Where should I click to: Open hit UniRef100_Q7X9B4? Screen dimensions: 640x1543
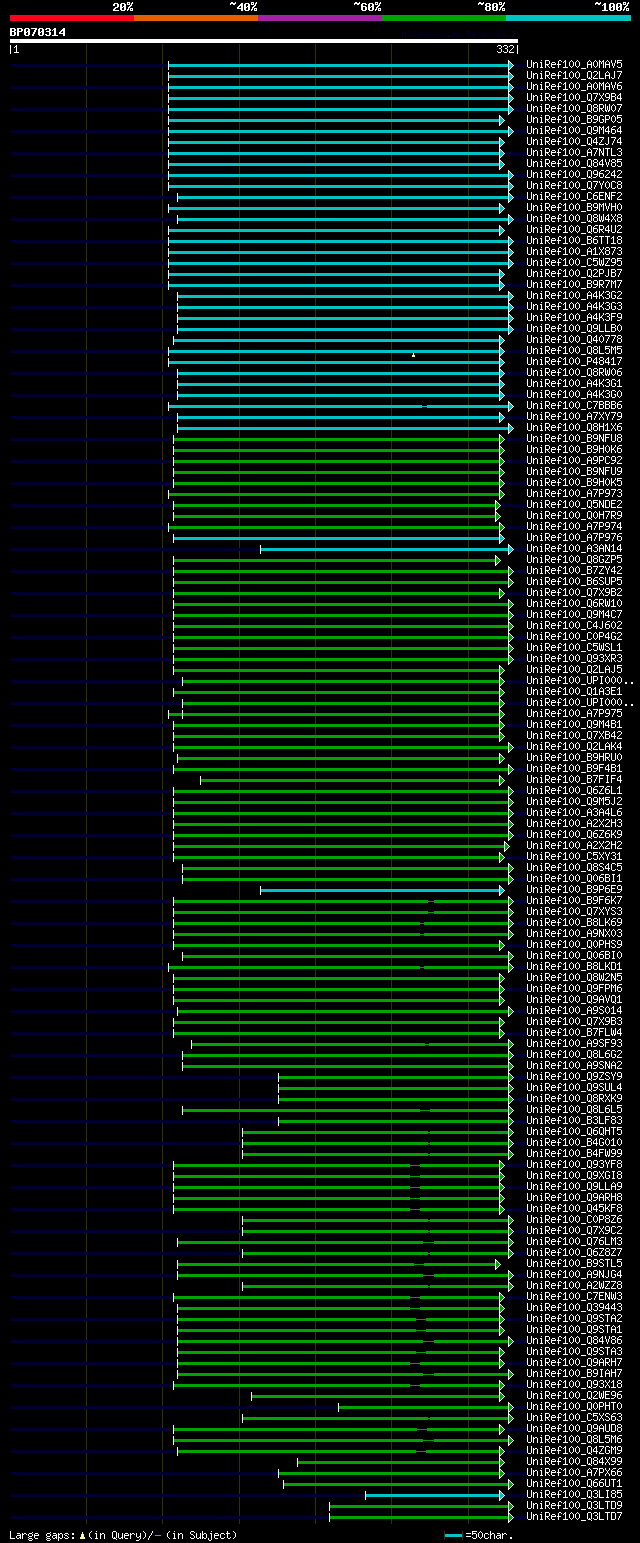tap(574, 97)
